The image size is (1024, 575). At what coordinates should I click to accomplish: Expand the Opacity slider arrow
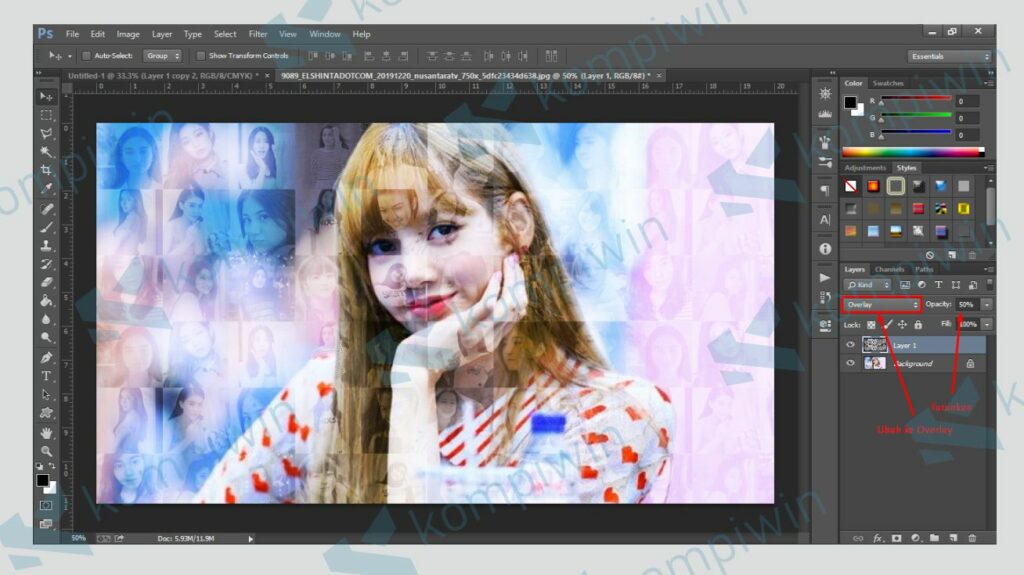(x=987, y=304)
